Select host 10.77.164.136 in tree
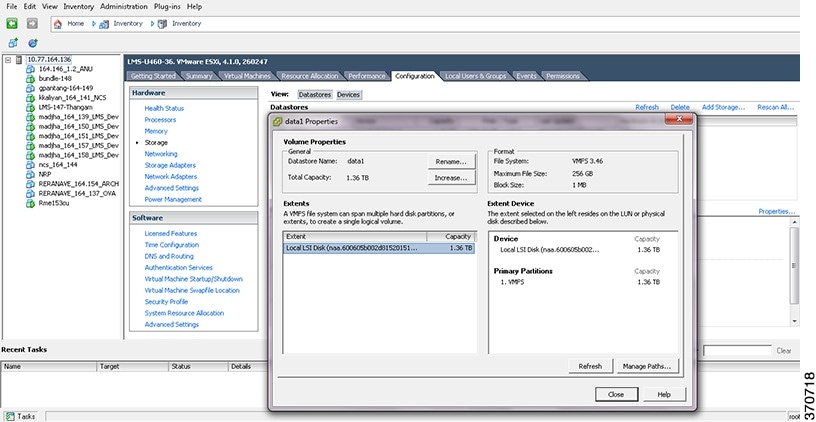The height and width of the screenshot is (422, 816). pos(49,59)
